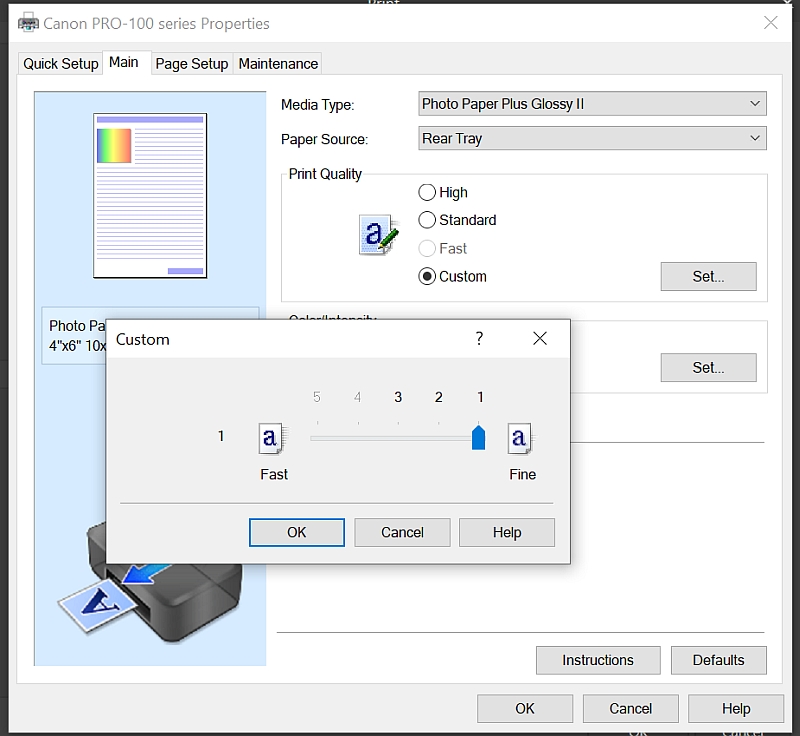Select the Custom print quality radio button
The height and width of the screenshot is (736, 800).
pos(428,277)
